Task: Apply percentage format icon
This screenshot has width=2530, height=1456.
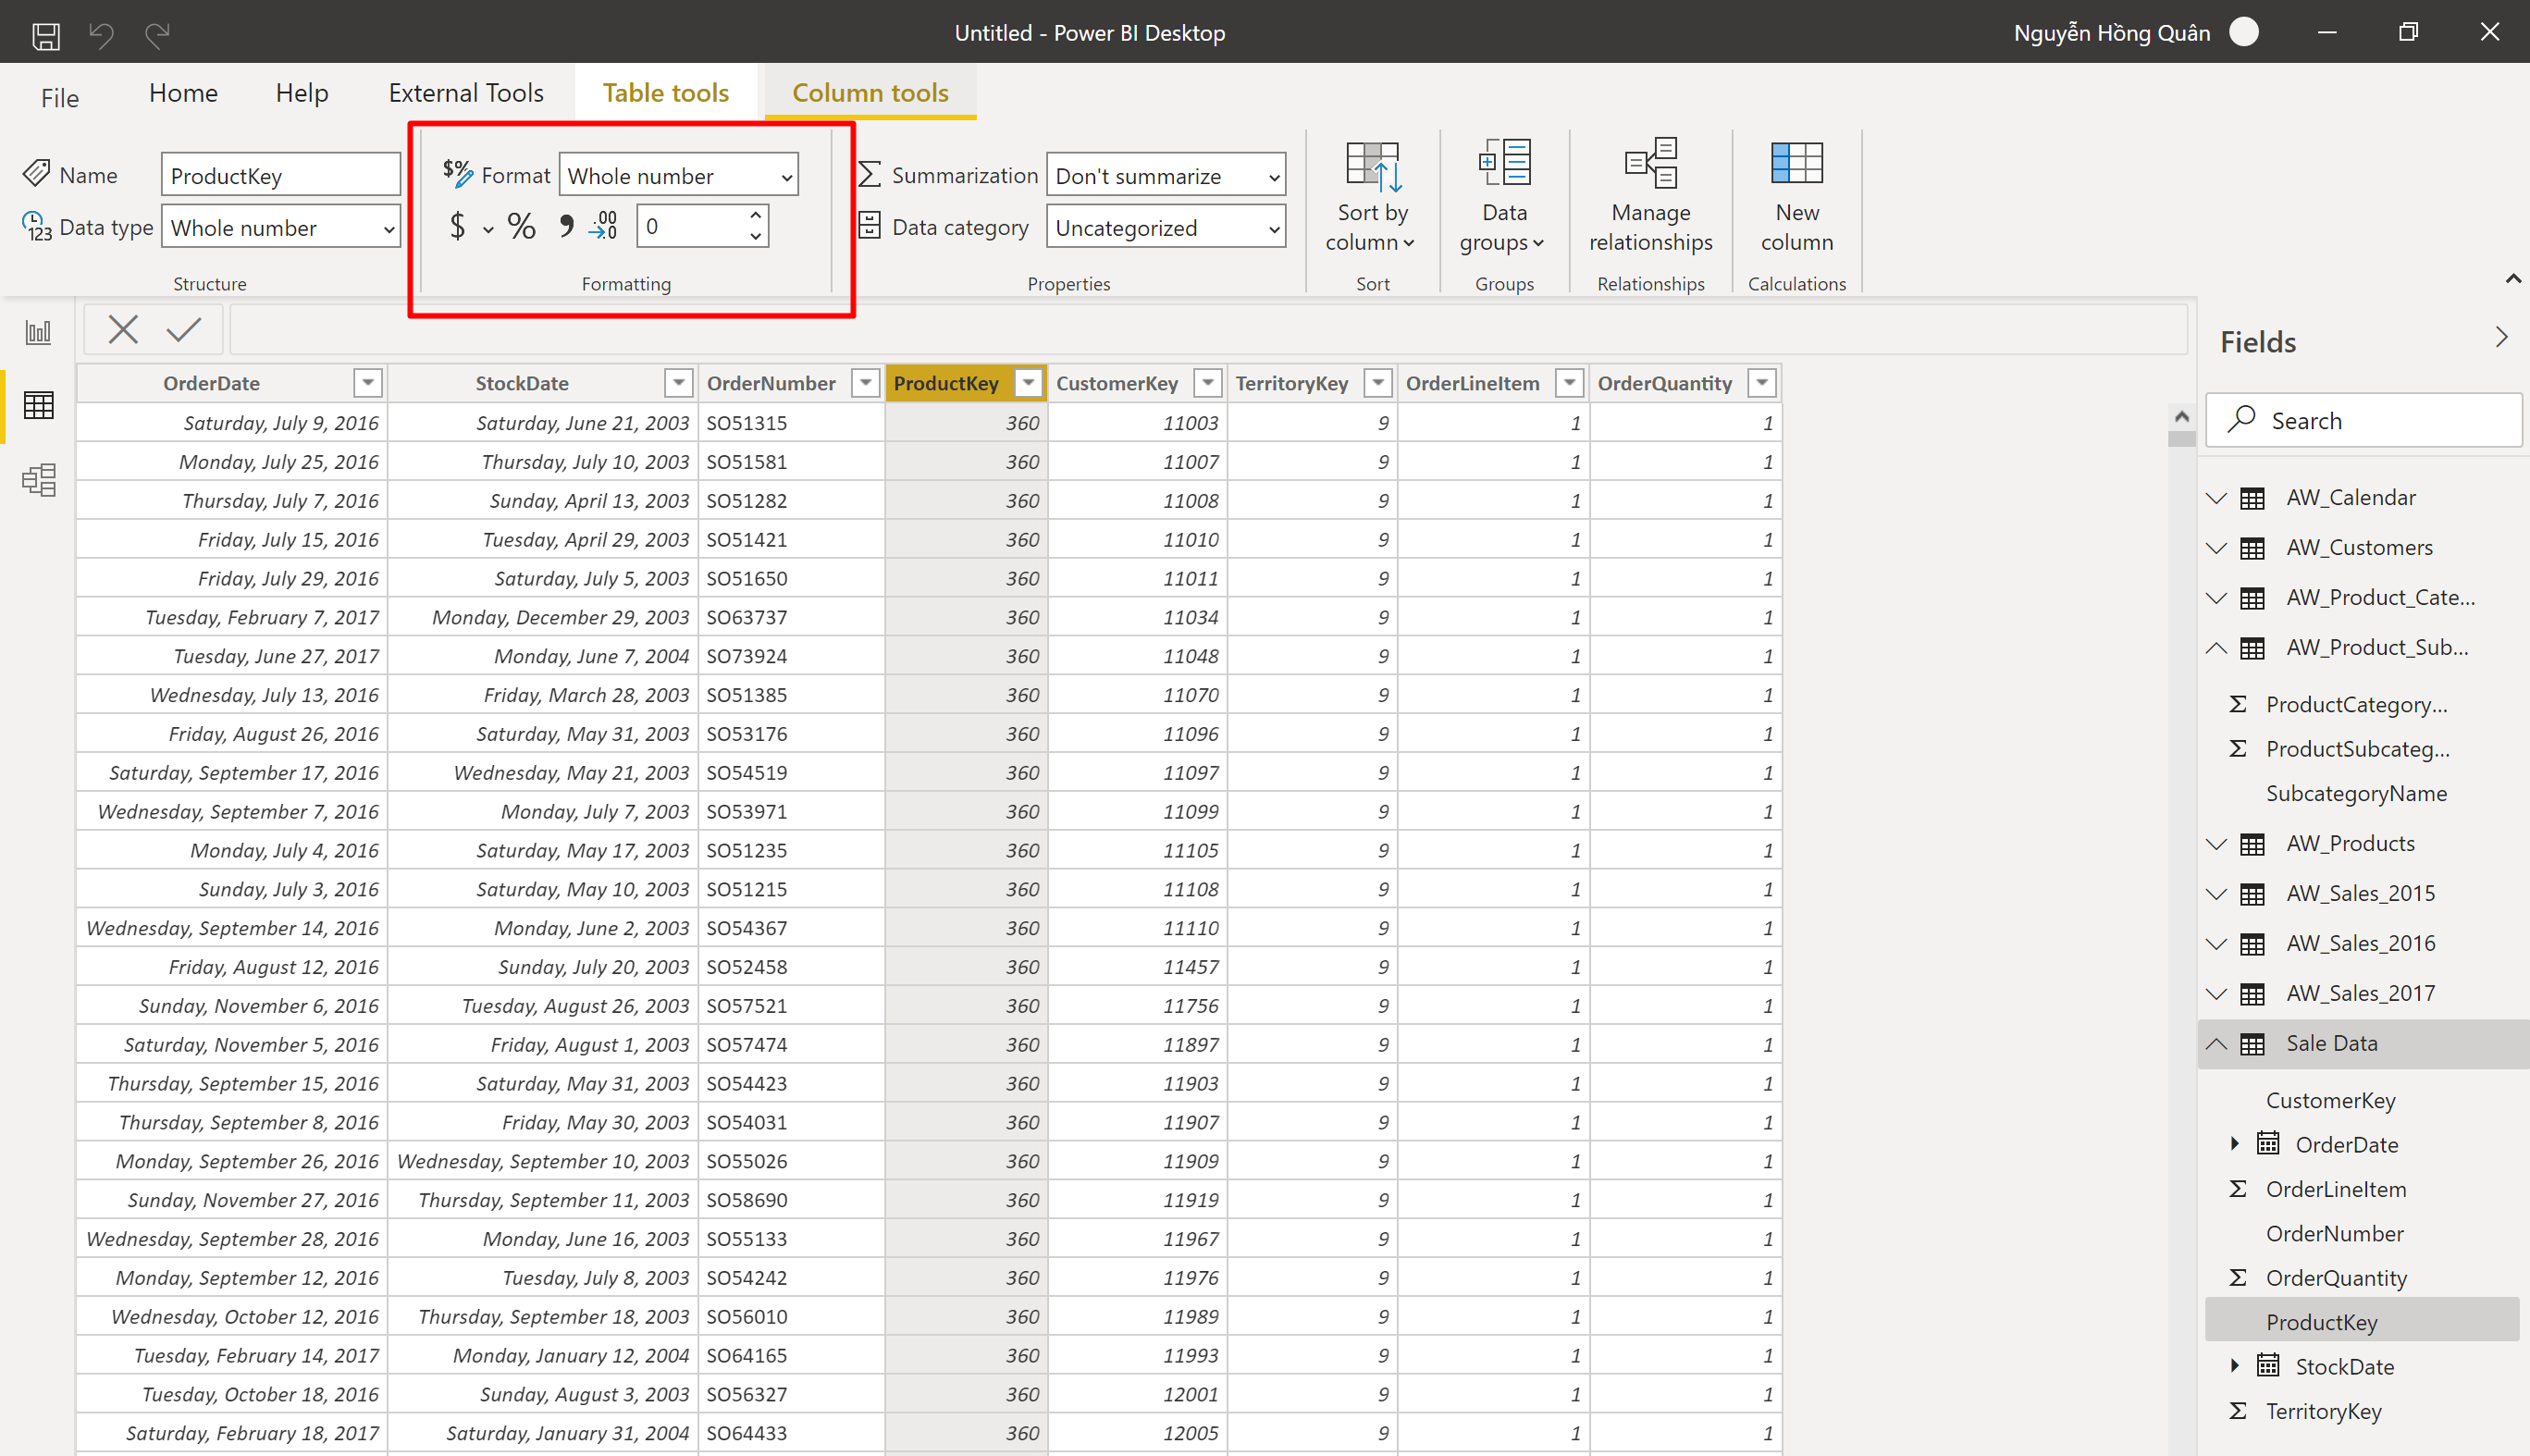Action: click(x=521, y=226)
